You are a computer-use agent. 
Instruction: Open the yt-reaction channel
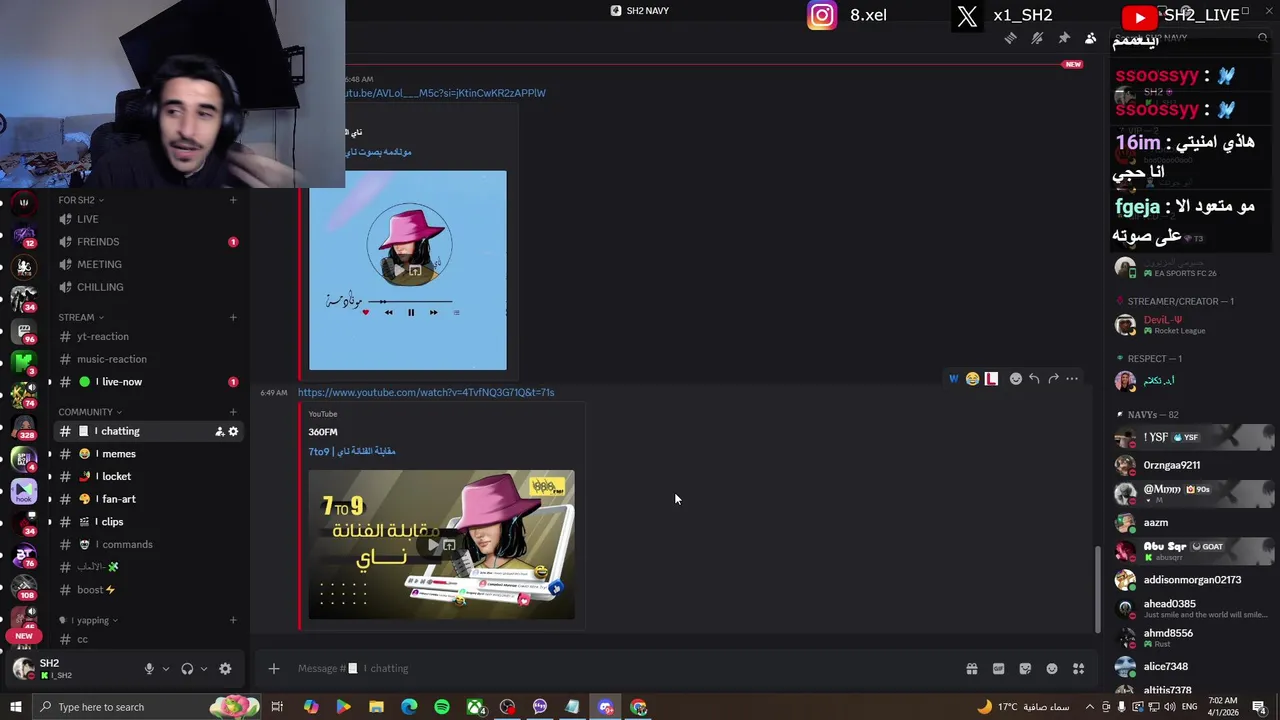[148, 337]
